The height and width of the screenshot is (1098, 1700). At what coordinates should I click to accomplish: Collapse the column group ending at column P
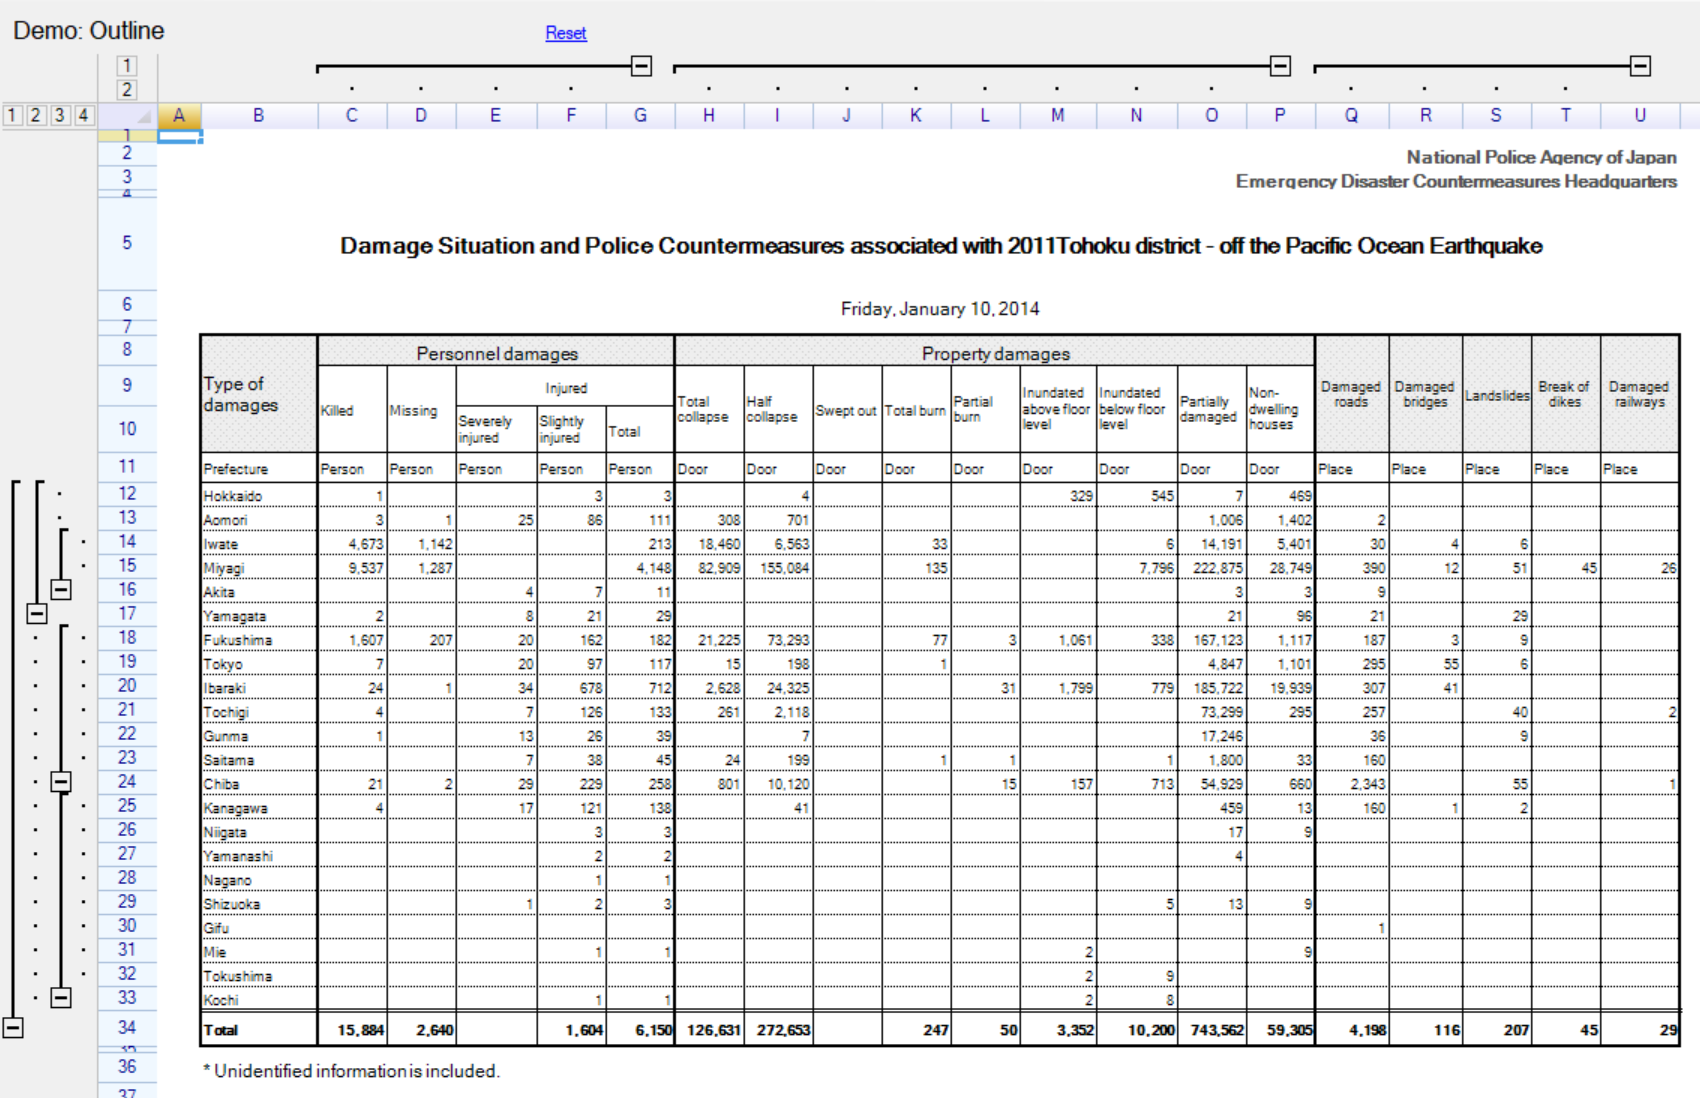[1280, 66]
